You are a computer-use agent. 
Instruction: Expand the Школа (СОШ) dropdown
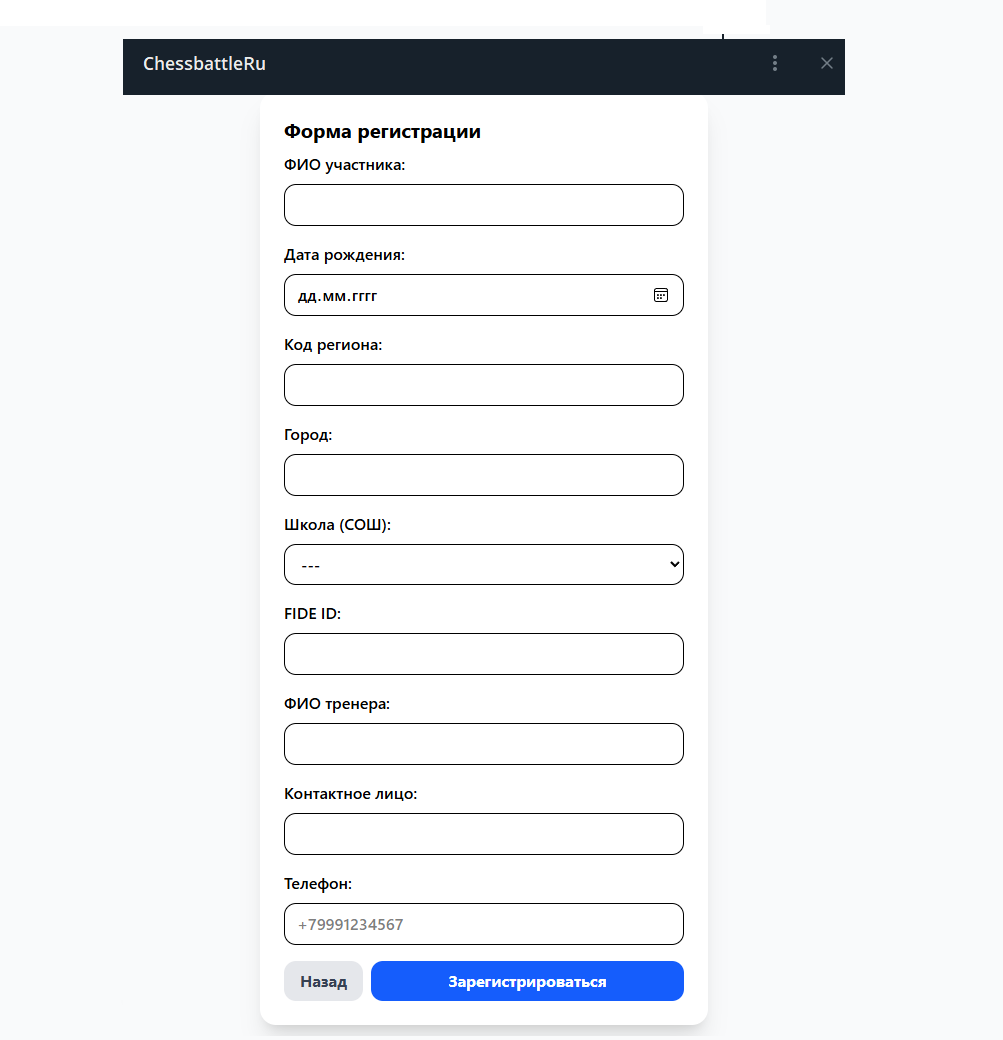pyautogui.click(x=484, y=565)
